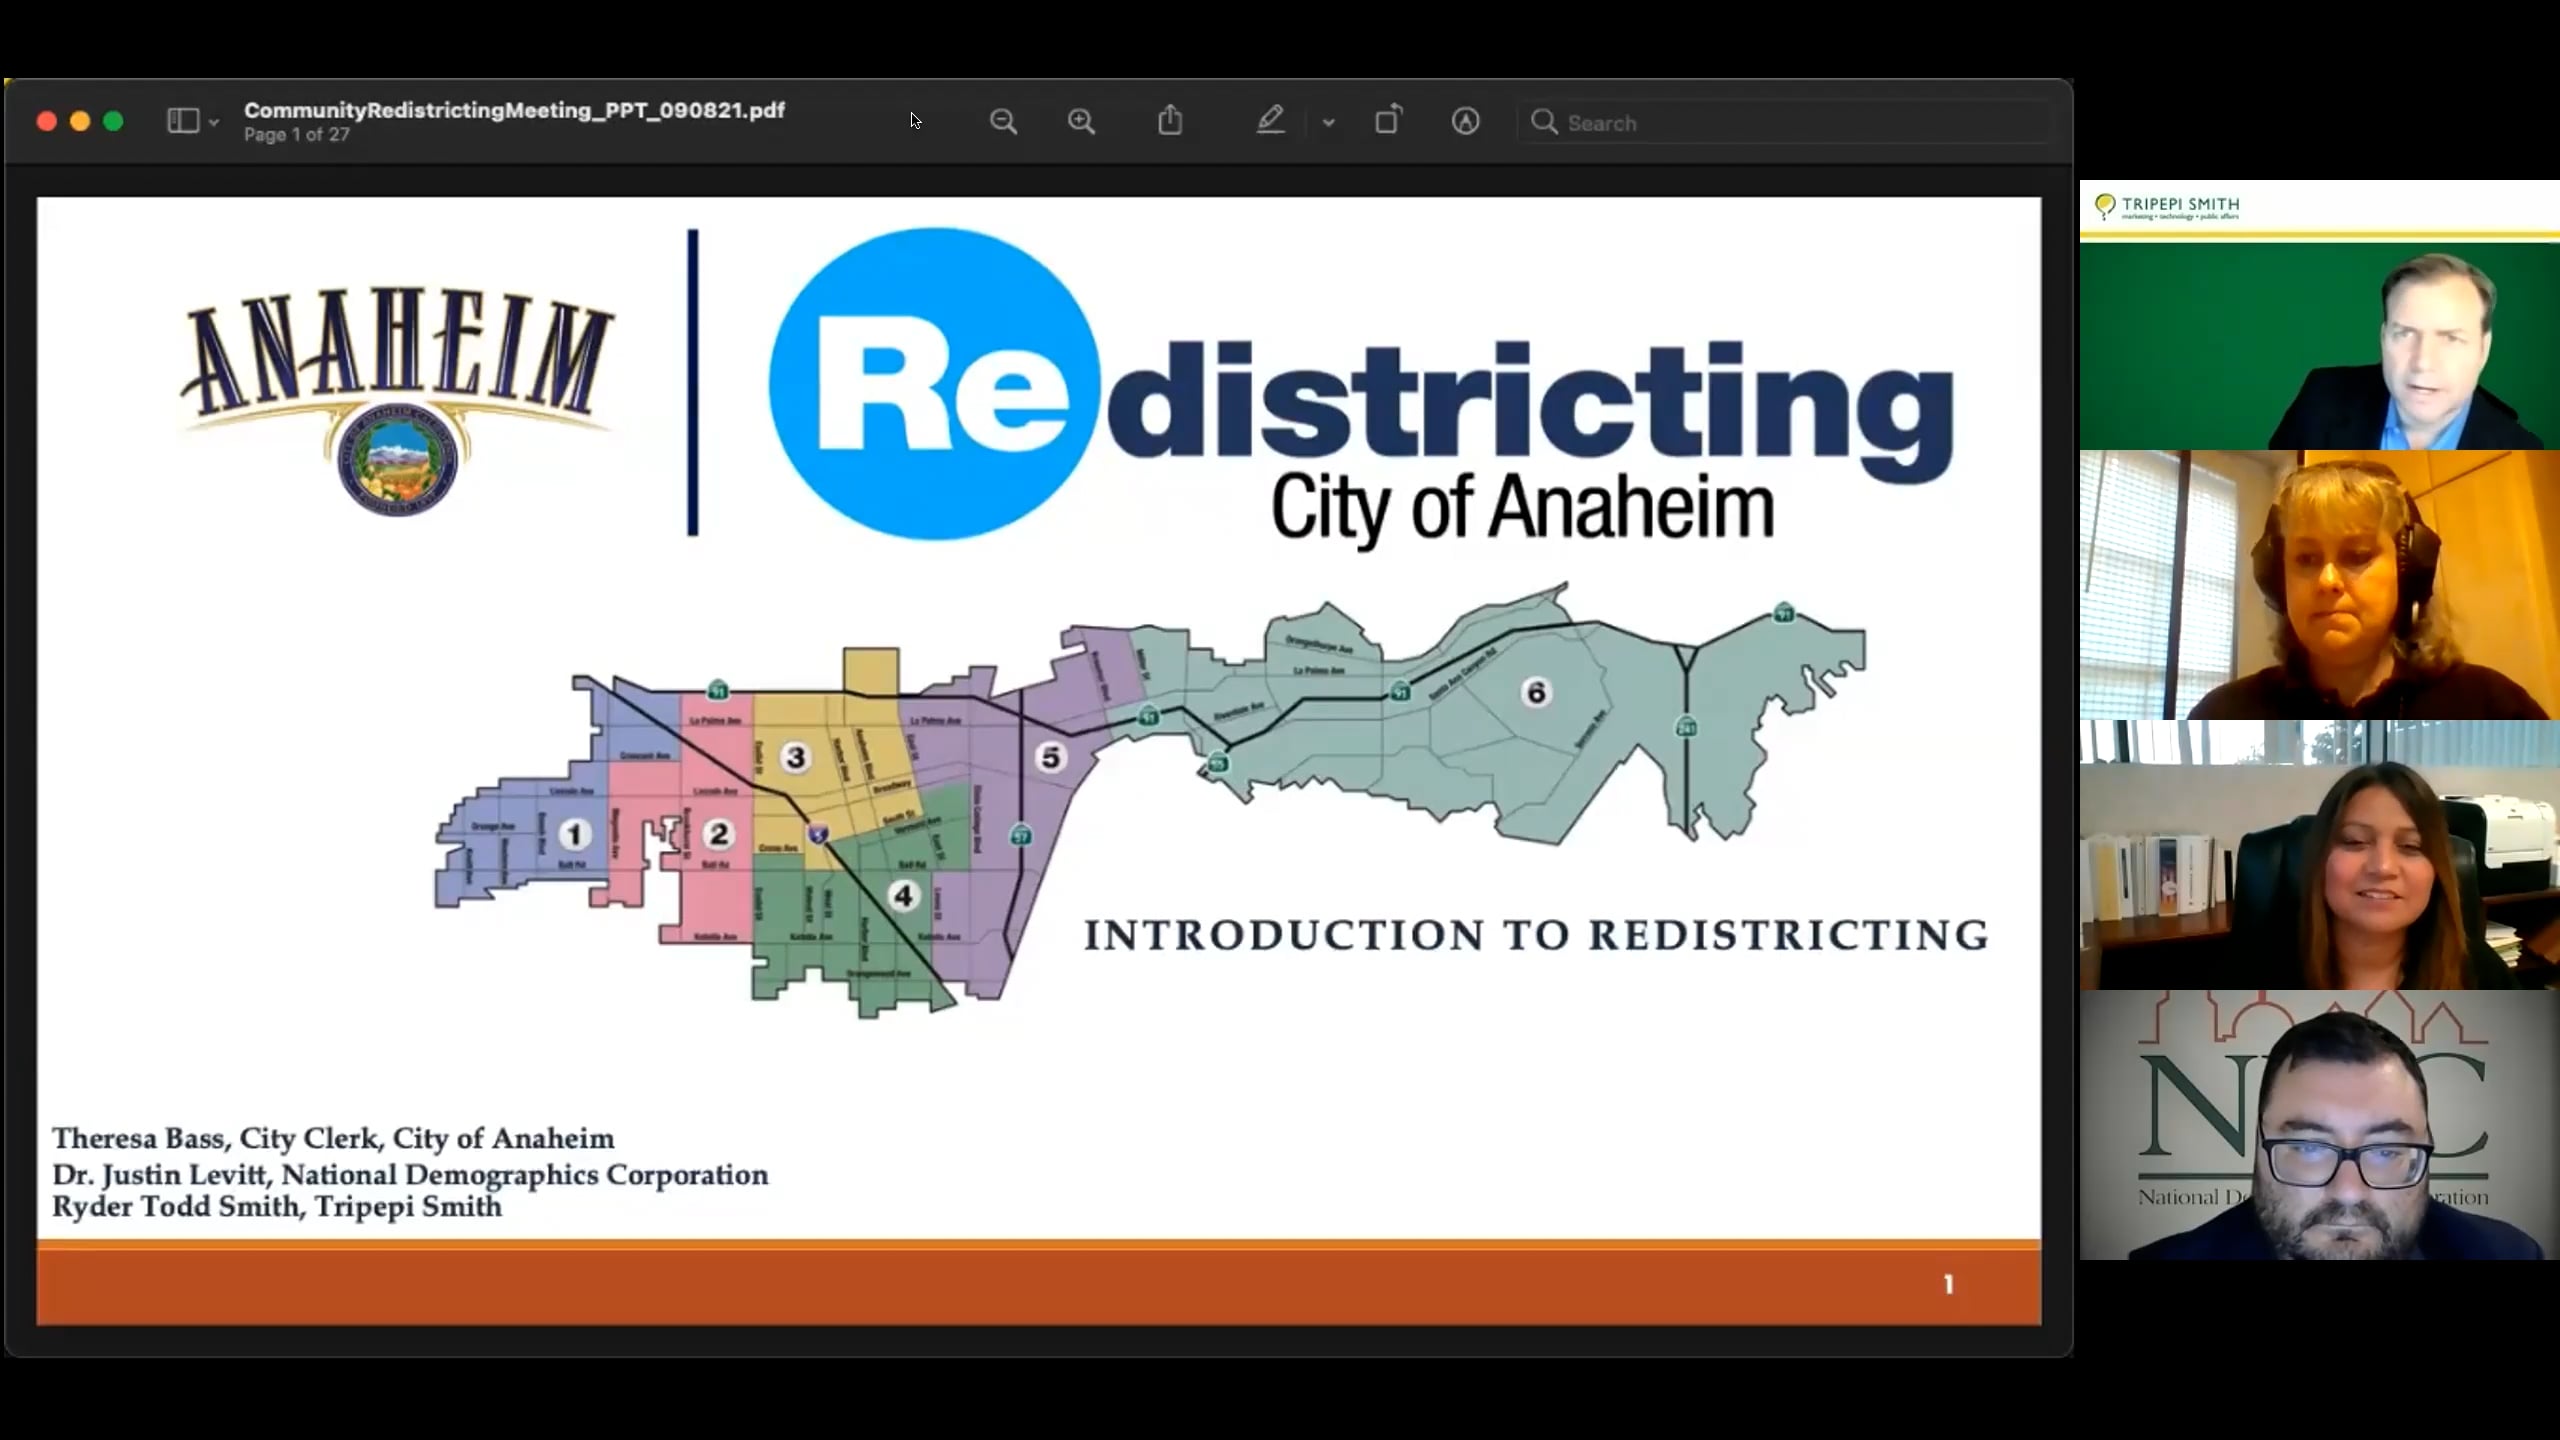Viewport: 2560px width, 1440px height.
Task: Open the Share icon in toolbar
Action: 1170,121
